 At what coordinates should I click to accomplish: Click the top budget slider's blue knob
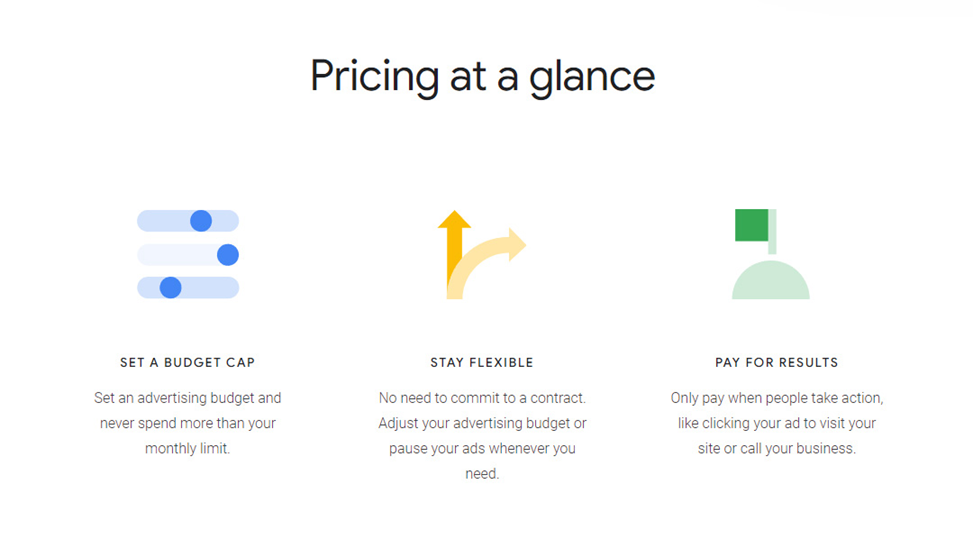(201, 221)
